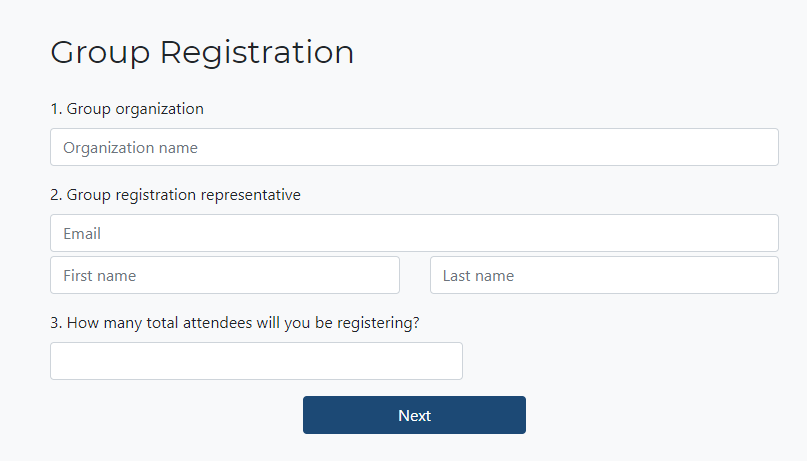Click the 'Email' placeholder text
The height and width of the screenshot is (461, 807).
pos(82,234)
